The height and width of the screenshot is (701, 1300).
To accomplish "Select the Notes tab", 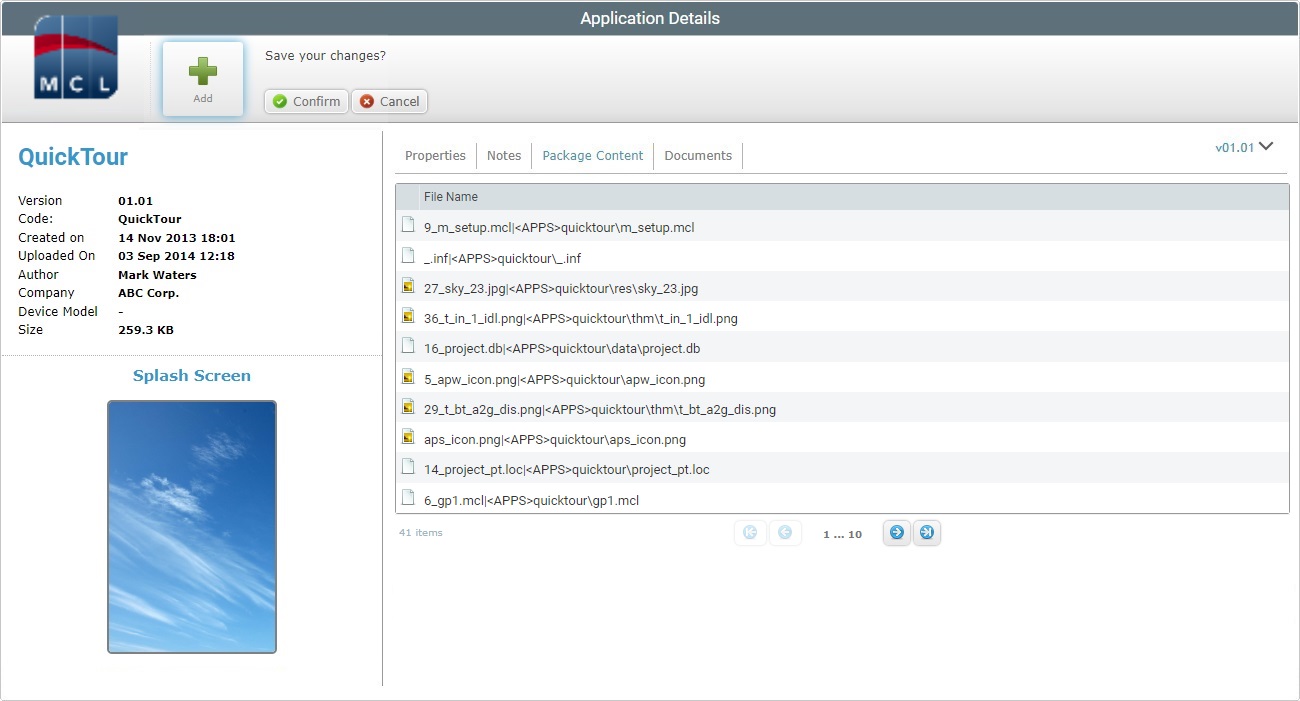I will pos(503,155).
